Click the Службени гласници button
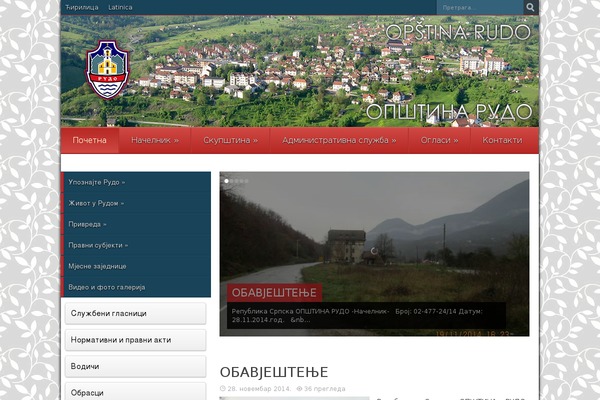Viewport: 600px width, 400px height. (x=135, y=313)
